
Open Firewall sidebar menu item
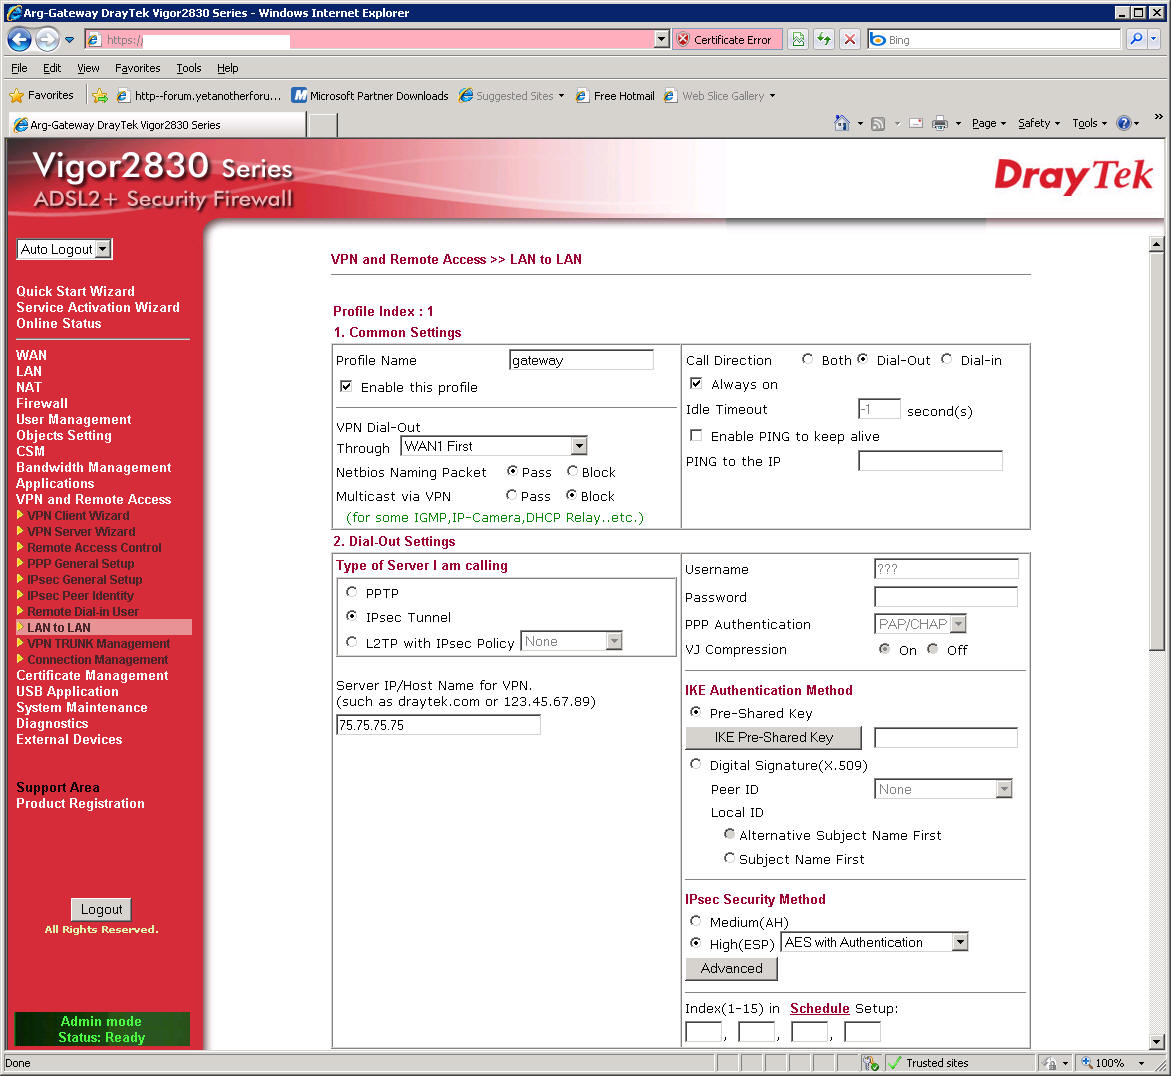[42, 403]
